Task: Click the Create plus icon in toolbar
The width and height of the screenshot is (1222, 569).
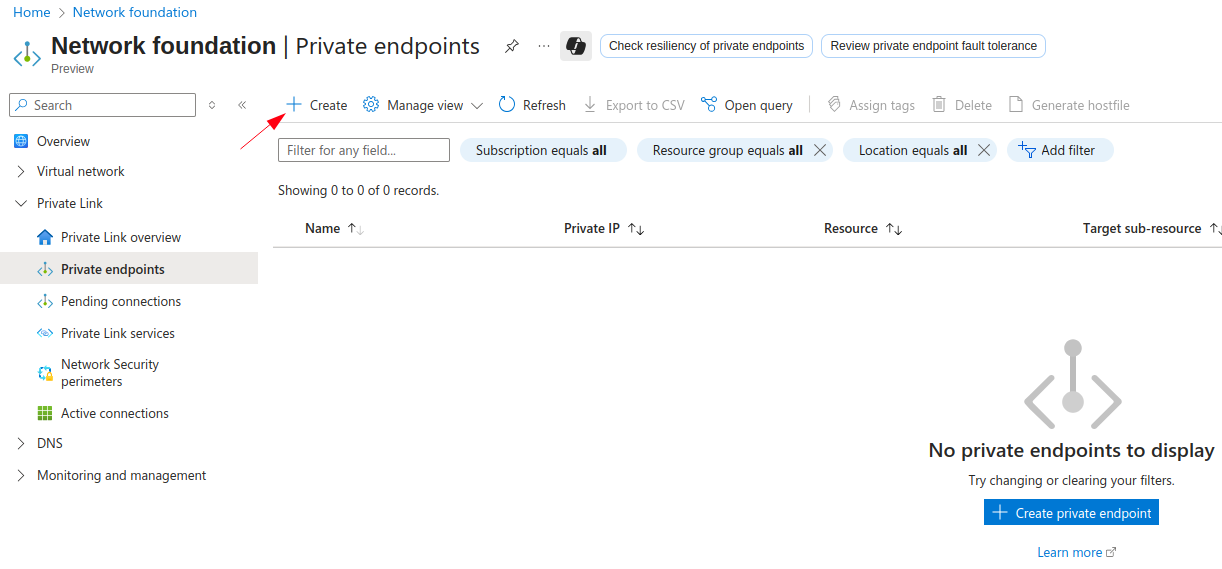Action: tap(294, 105)
